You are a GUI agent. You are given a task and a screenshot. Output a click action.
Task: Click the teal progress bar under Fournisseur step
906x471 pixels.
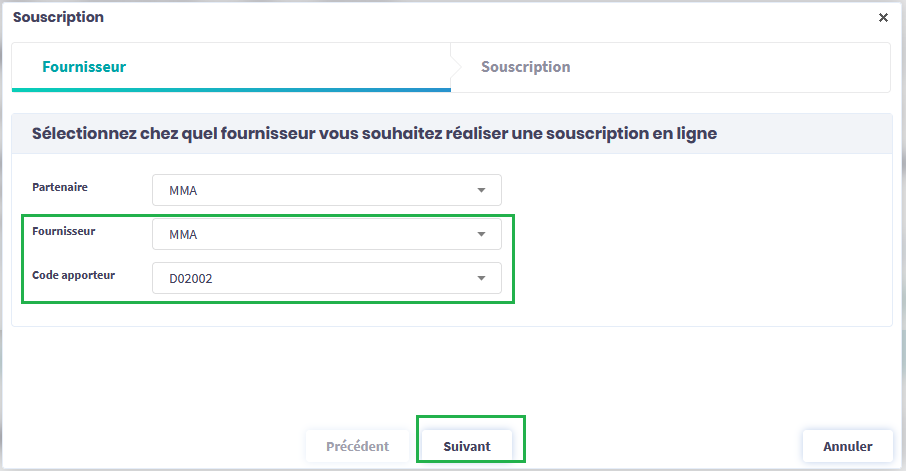230,90
